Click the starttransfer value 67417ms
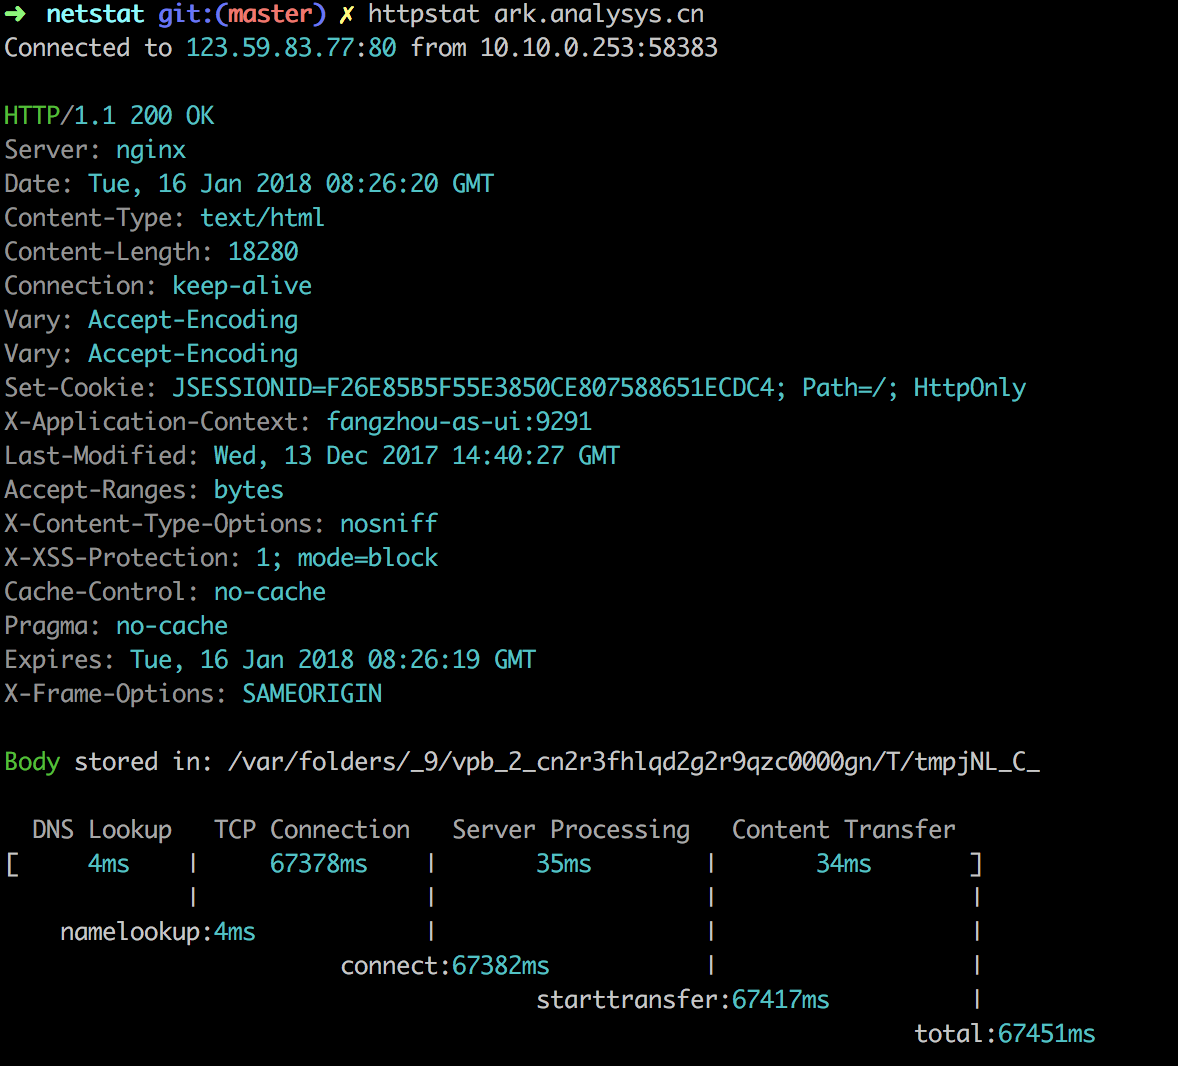 780,1000
